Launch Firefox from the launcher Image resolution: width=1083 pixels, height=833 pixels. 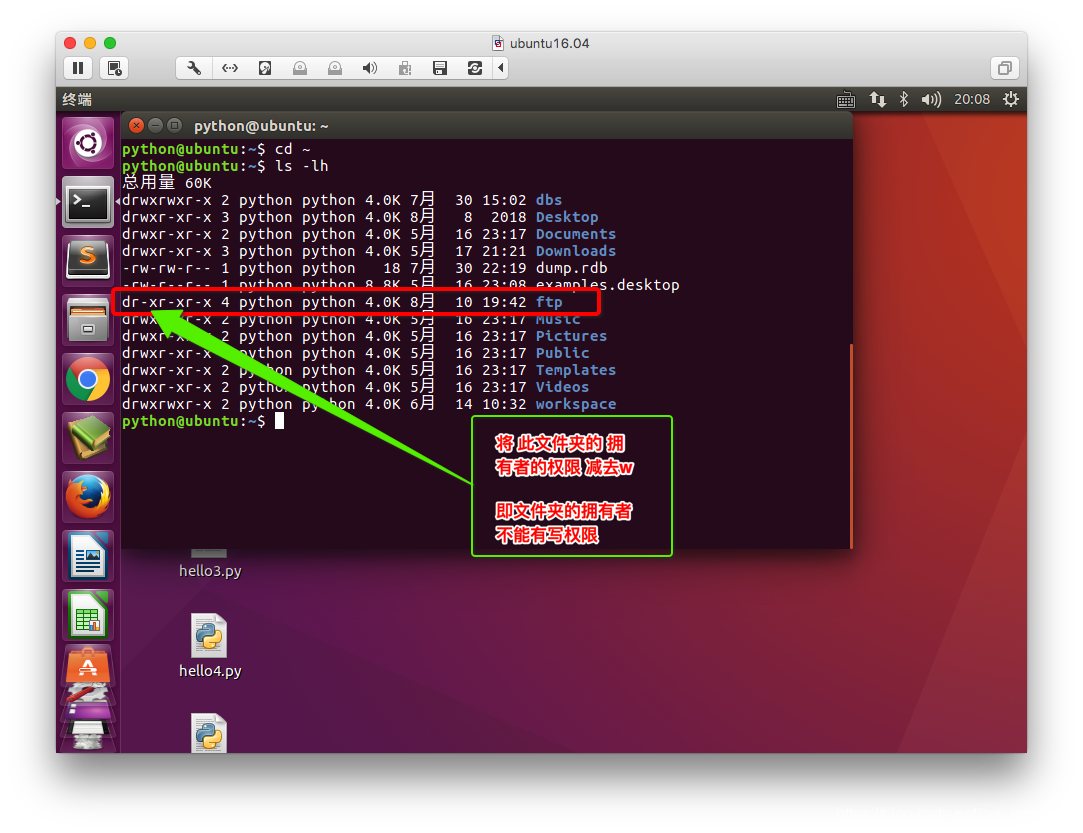(88, 497)
